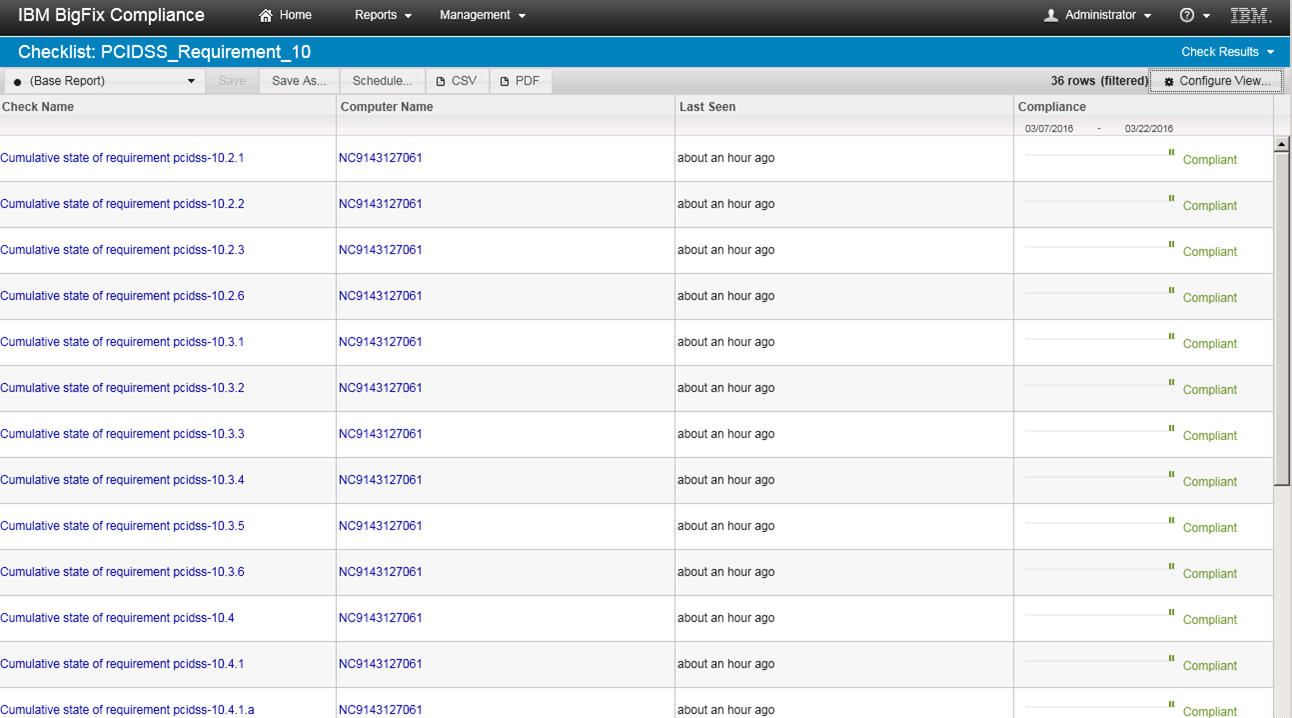Click the vertical scrollbar thumb
The height and width of the screenshot is (718, 1292).
[x=1282, y=320]
